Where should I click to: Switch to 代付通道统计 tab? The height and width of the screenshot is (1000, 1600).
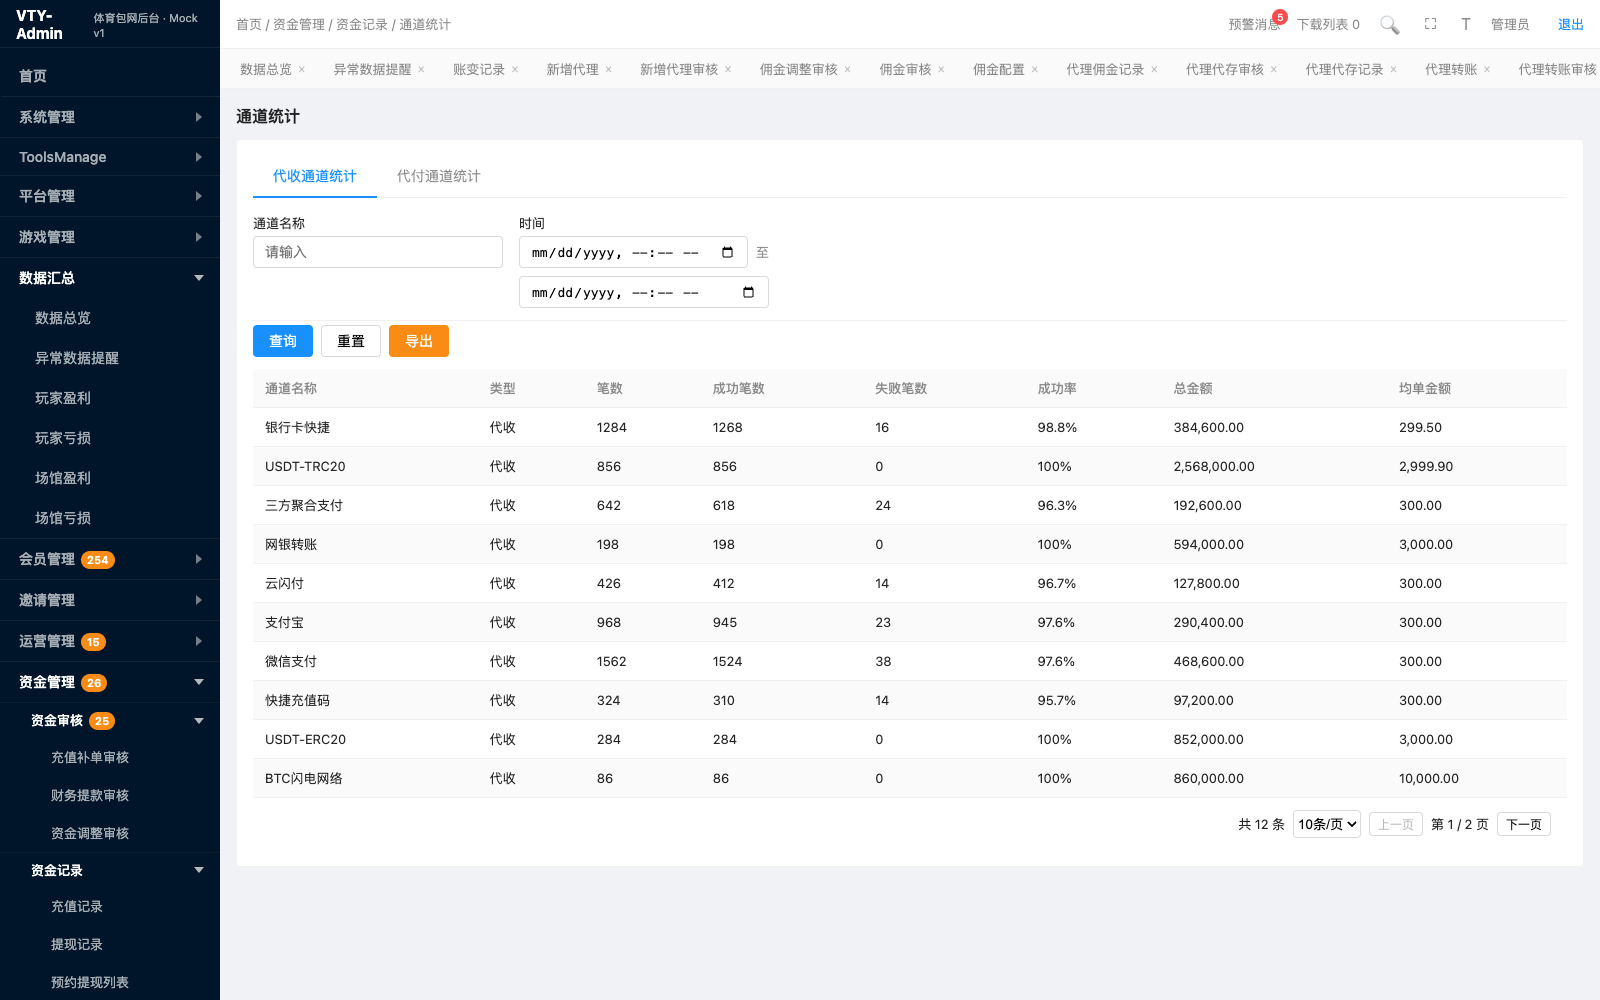click(x=438, y=176)
